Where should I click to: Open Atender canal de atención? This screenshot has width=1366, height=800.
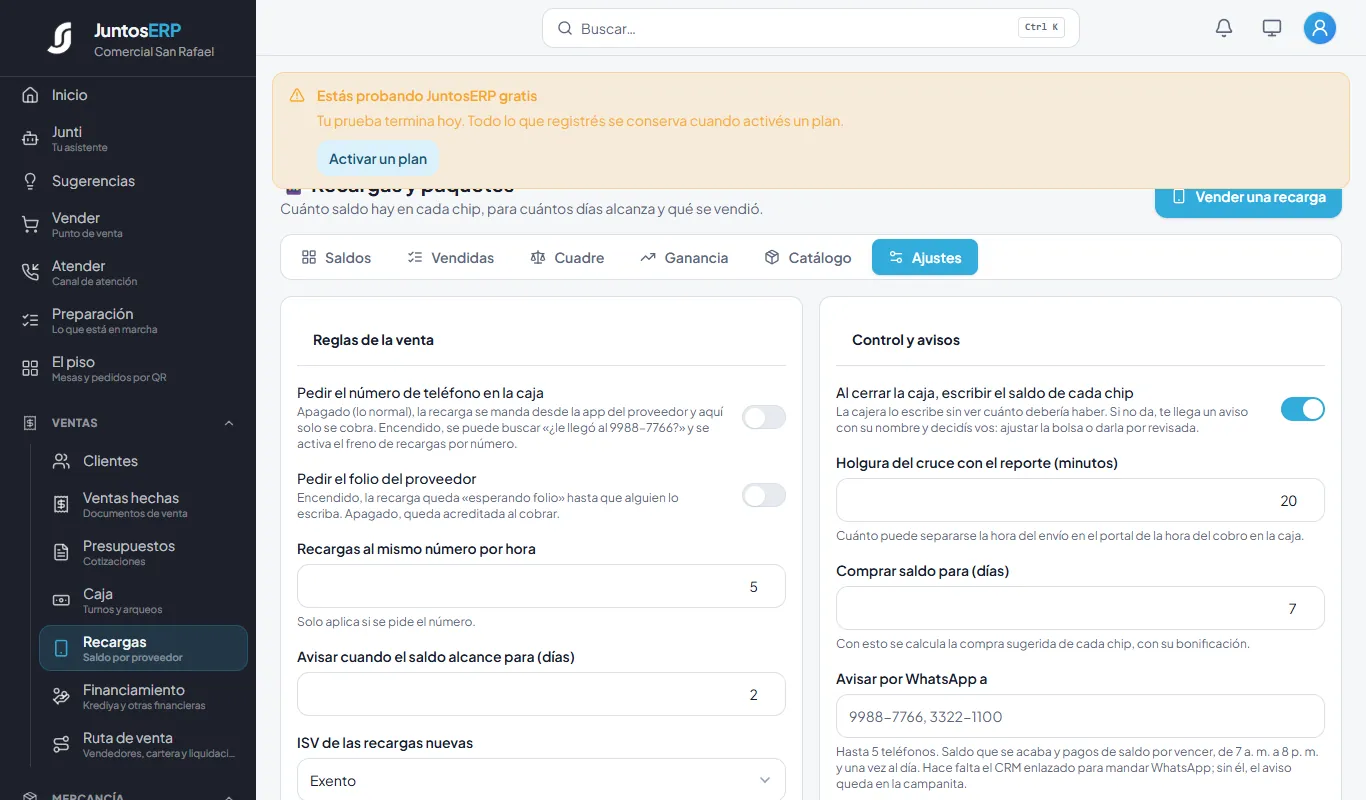pos(128,272)
